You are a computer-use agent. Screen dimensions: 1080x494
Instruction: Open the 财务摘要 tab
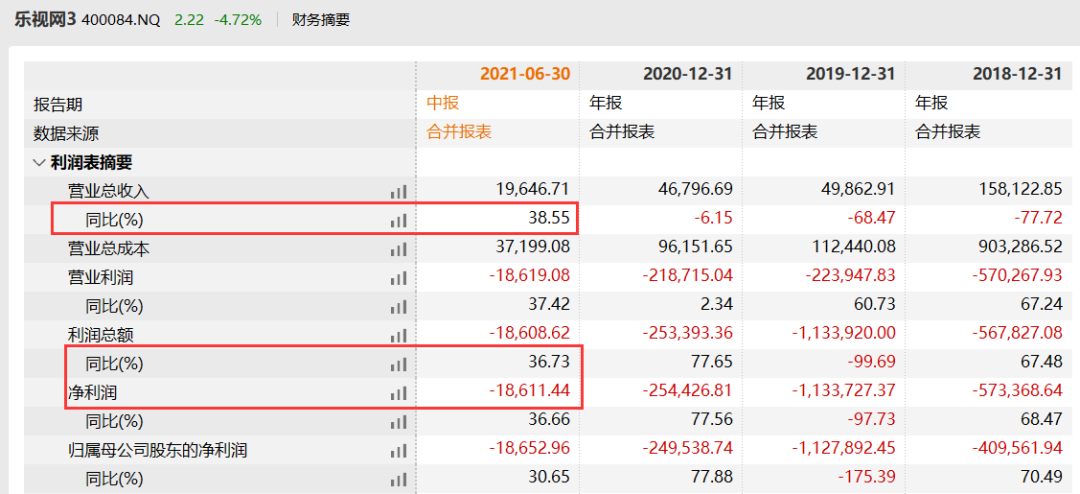[321, 19]
